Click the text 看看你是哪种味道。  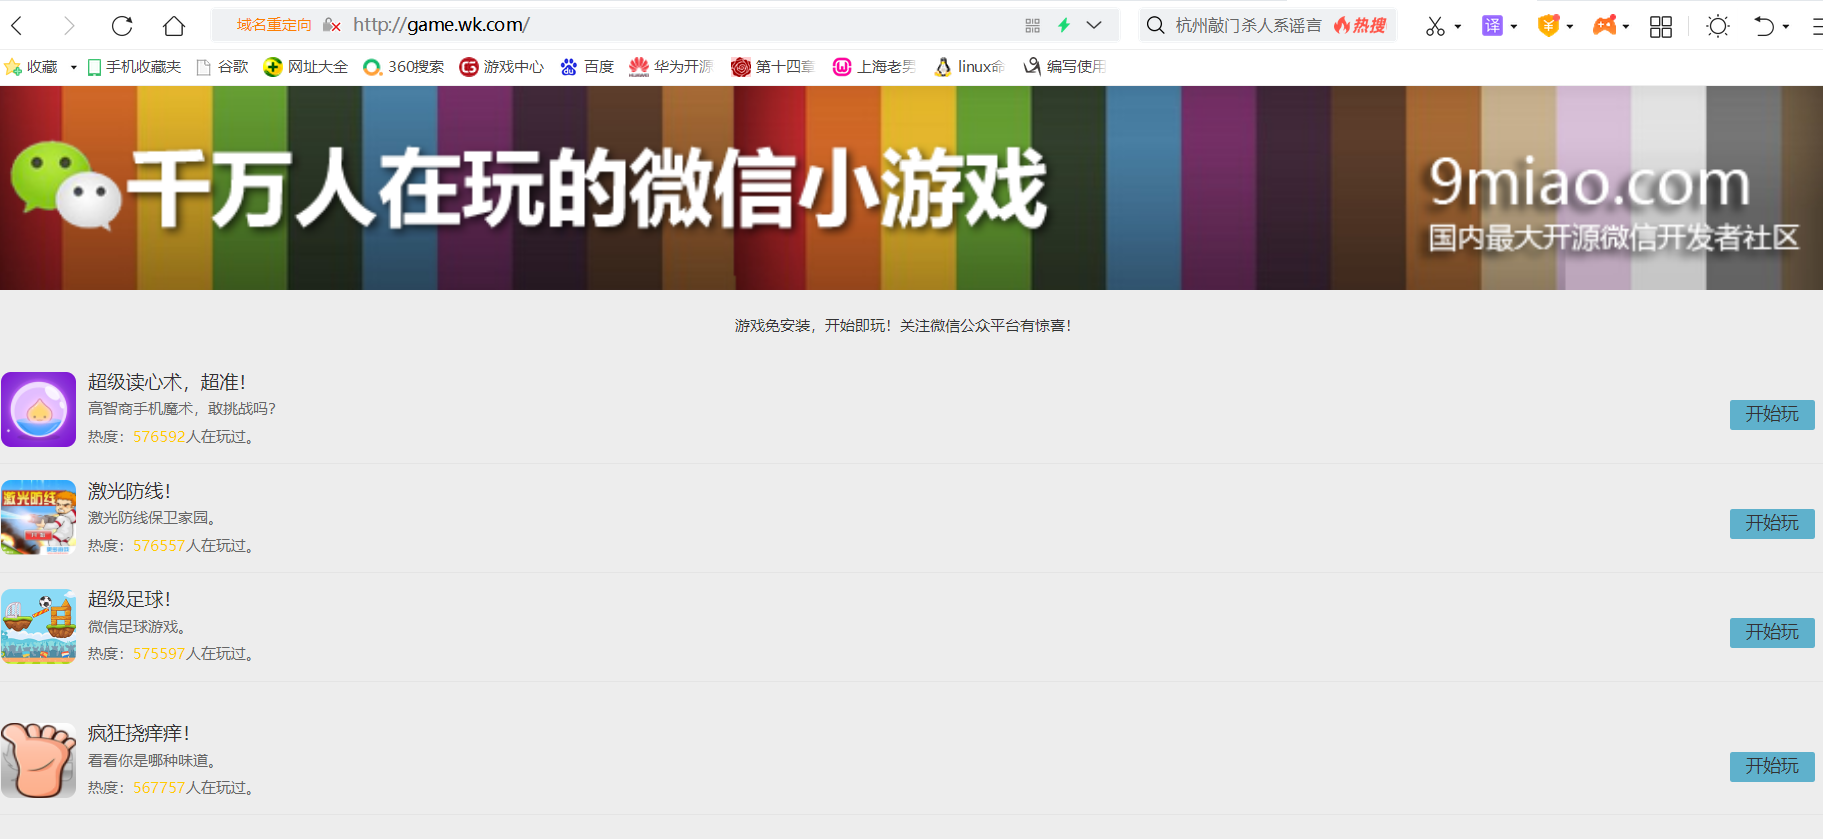152,761
